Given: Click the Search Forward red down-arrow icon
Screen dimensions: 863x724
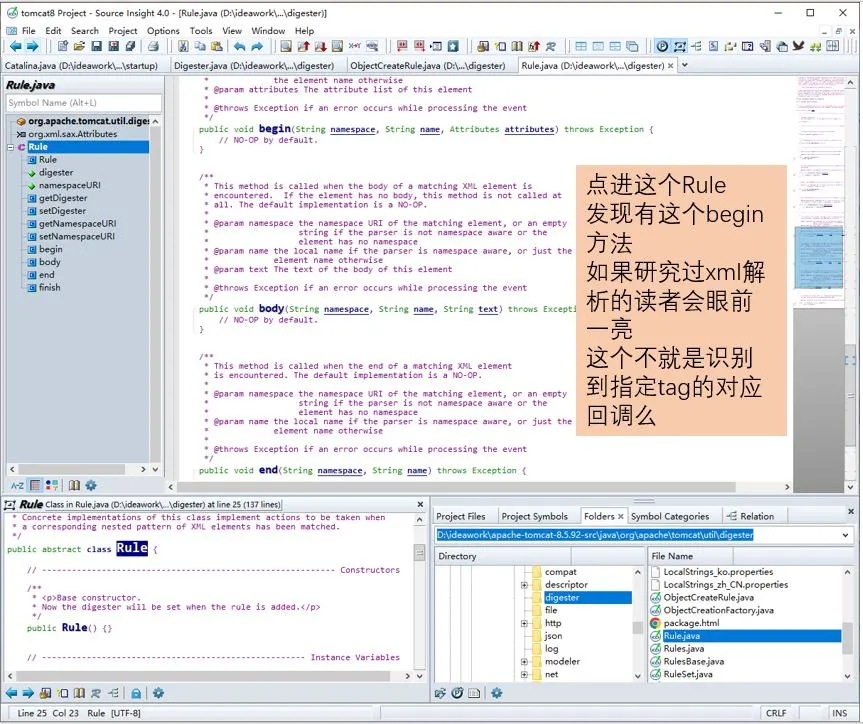Looking at the screenshot, I should pos(320,46).
